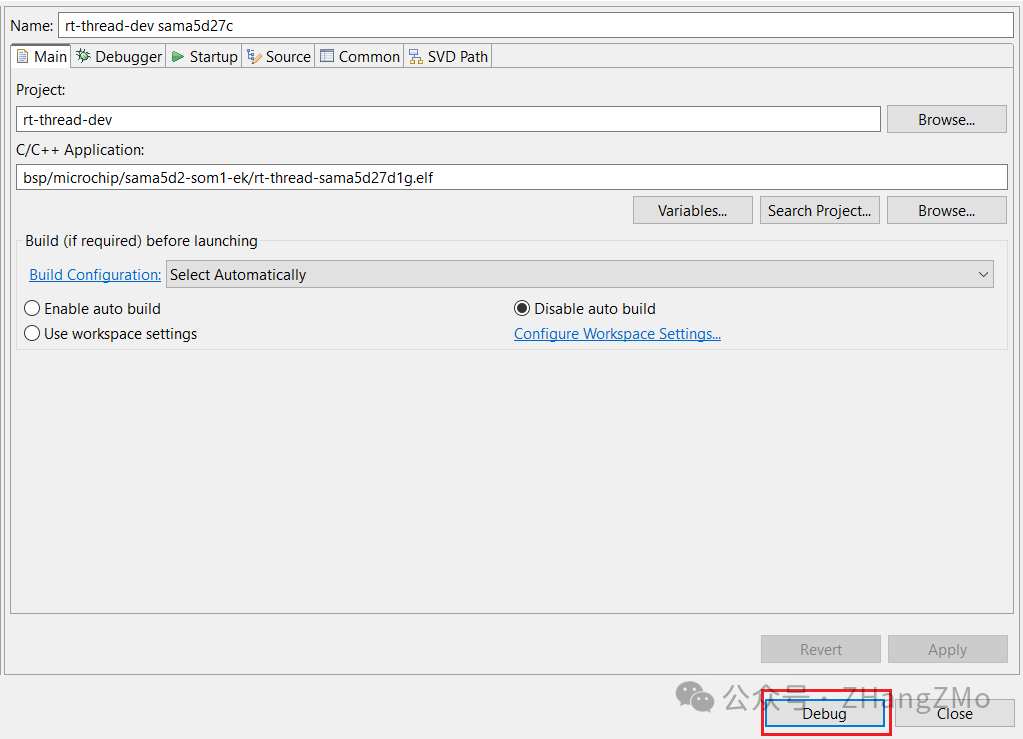Select Disable auto build radio
This screenshot has height=739, width=1023.
[585, 309]
